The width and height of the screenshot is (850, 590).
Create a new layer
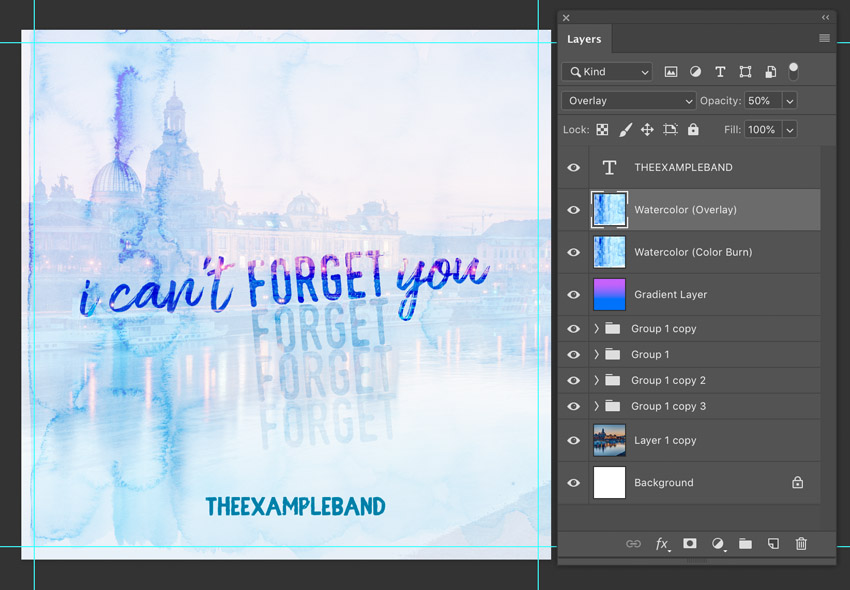click(773, 543)
